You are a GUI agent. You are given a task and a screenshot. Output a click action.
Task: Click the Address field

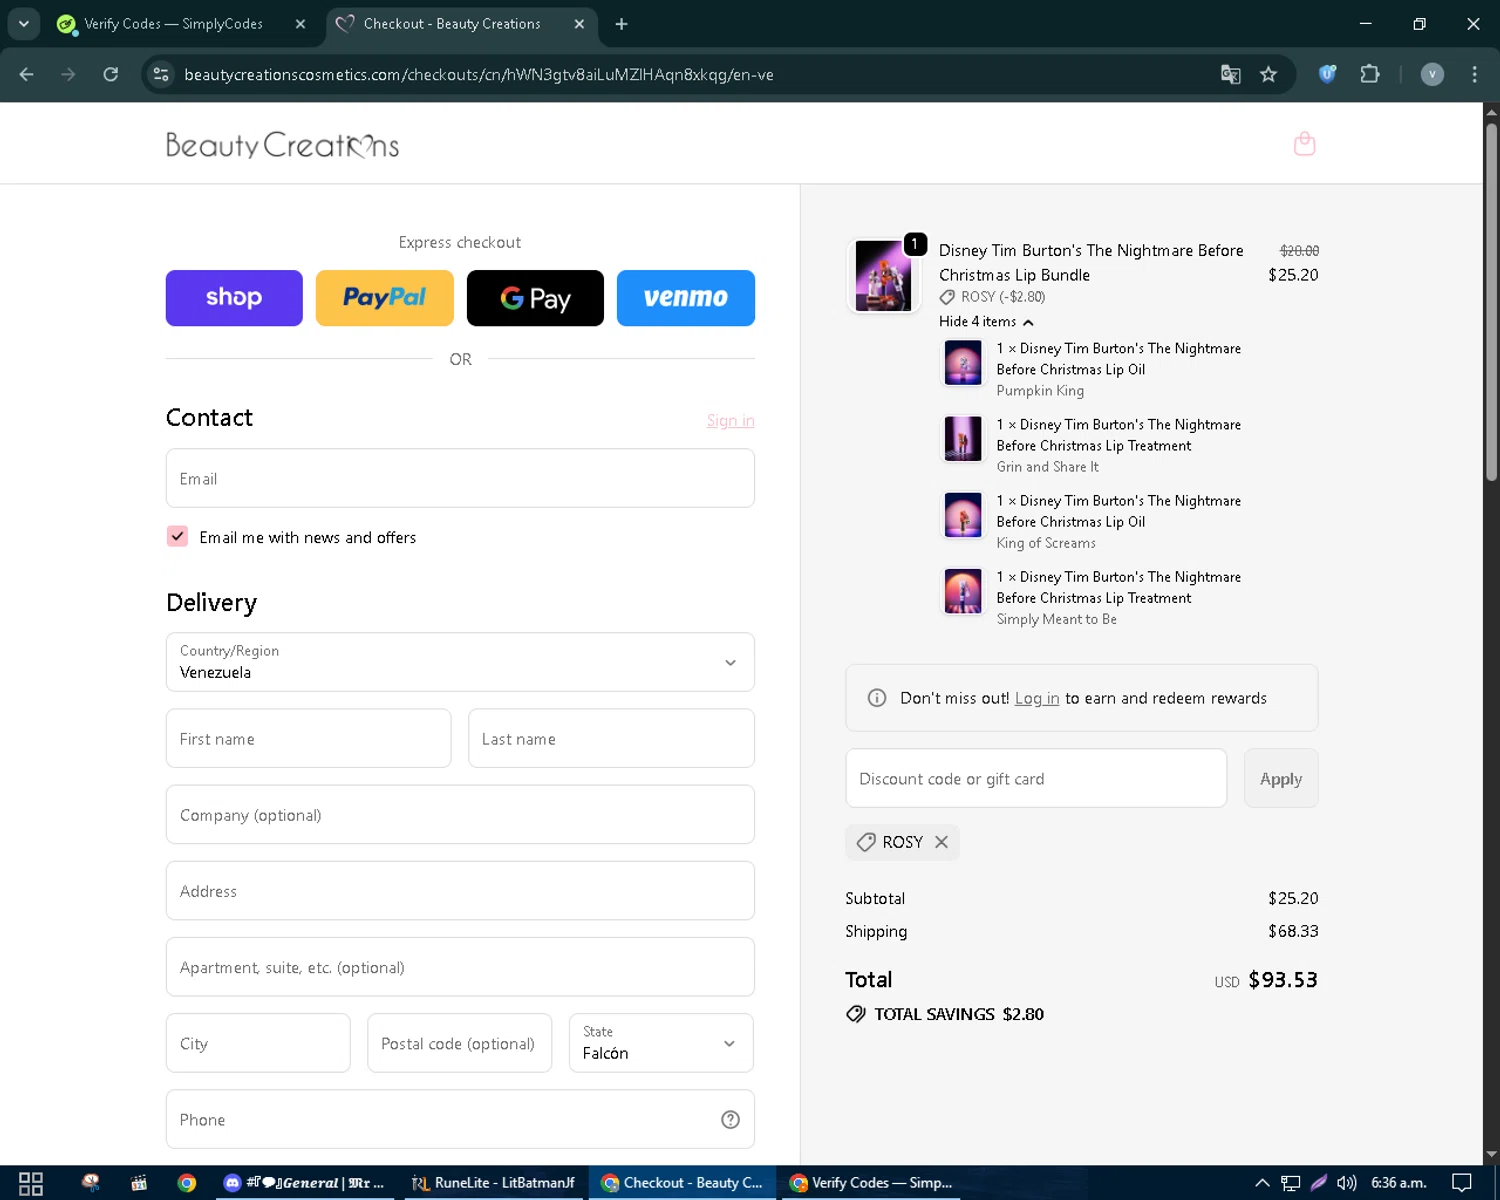click(x=460, y=890)
